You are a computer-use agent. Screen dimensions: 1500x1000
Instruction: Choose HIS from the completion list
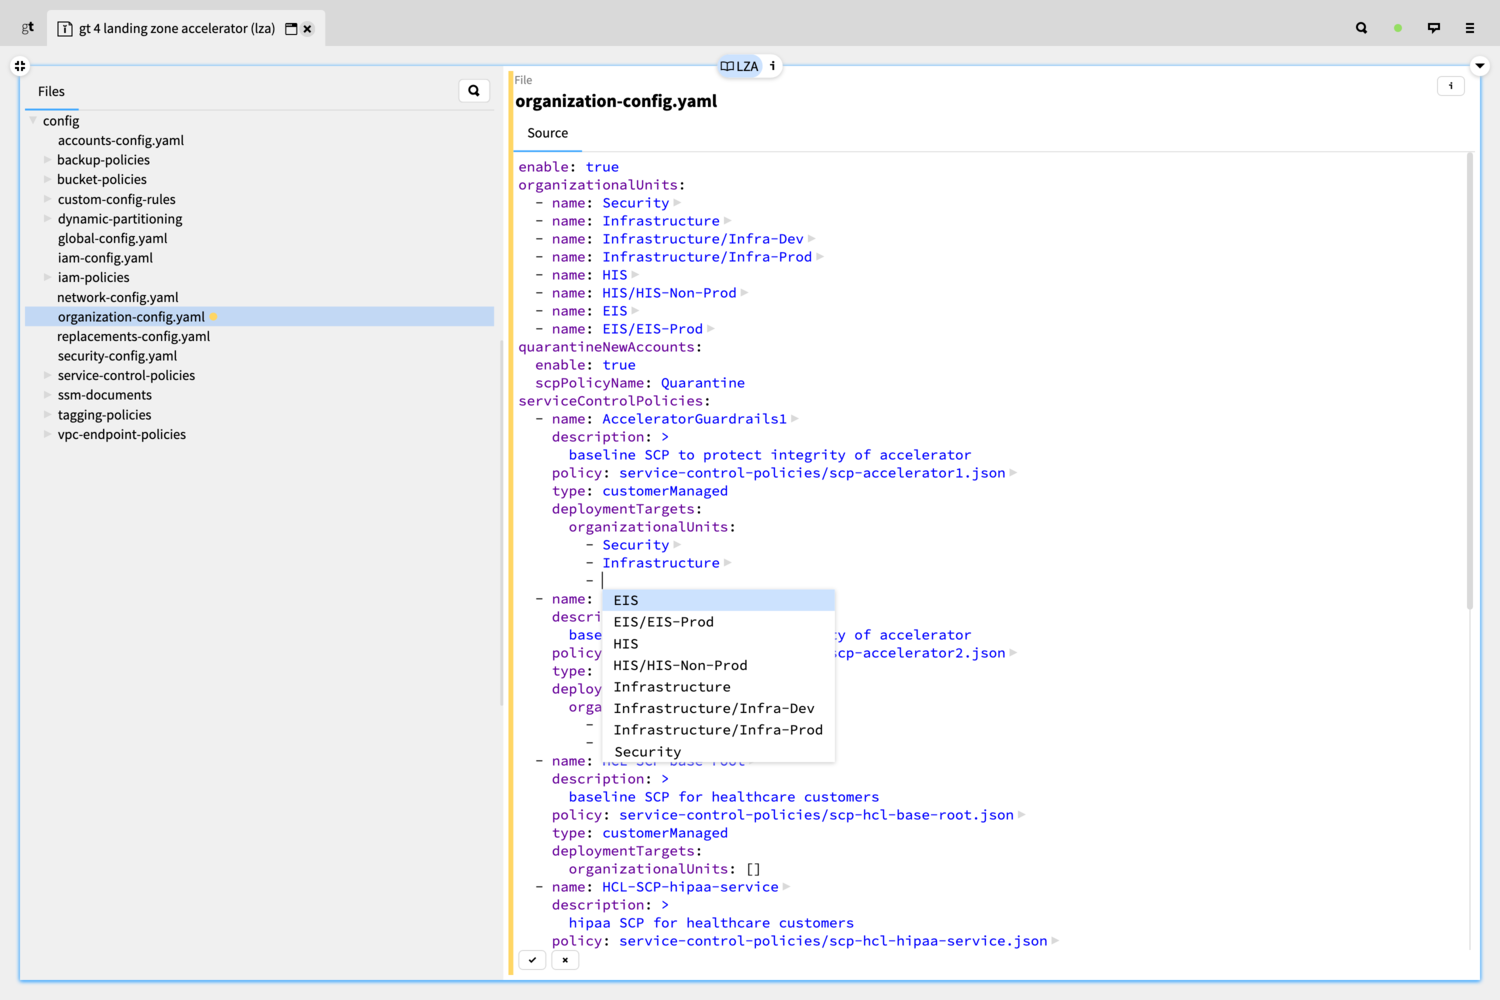tap(718, 644)
